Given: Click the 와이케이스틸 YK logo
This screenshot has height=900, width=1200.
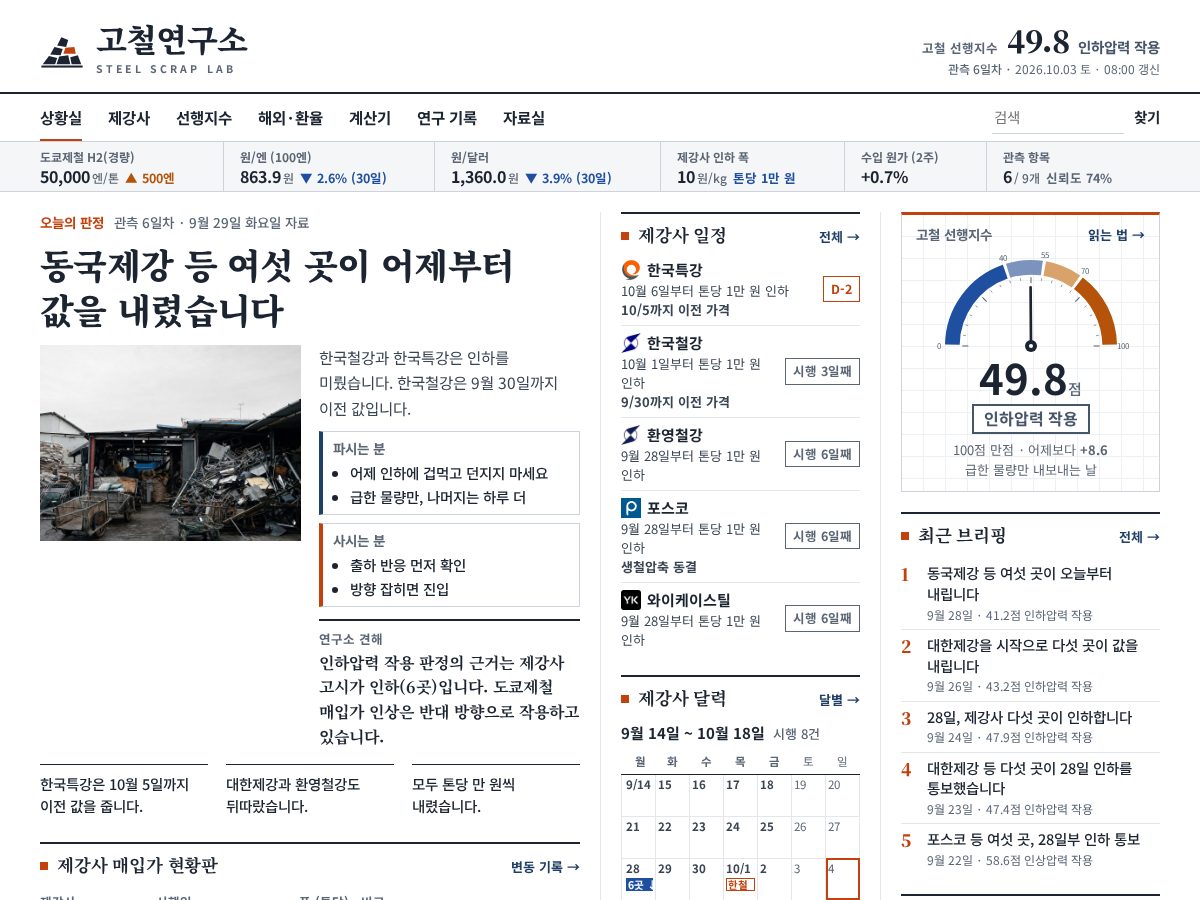Looking at the screenshot, I should pyautogui.click(x=631, y=600).
